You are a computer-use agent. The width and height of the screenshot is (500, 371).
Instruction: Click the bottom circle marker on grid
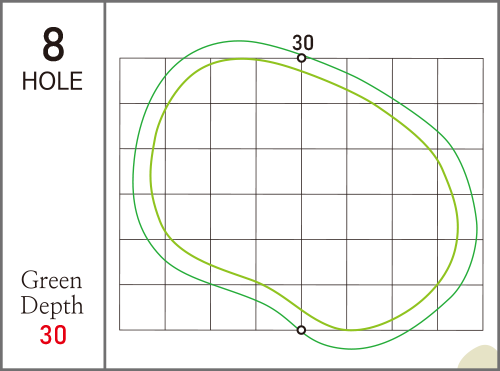point(301,330)
